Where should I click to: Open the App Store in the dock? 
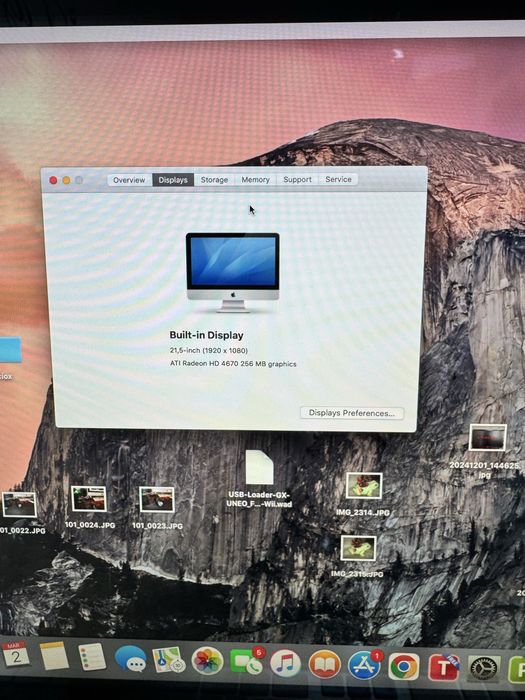[364, 665]
